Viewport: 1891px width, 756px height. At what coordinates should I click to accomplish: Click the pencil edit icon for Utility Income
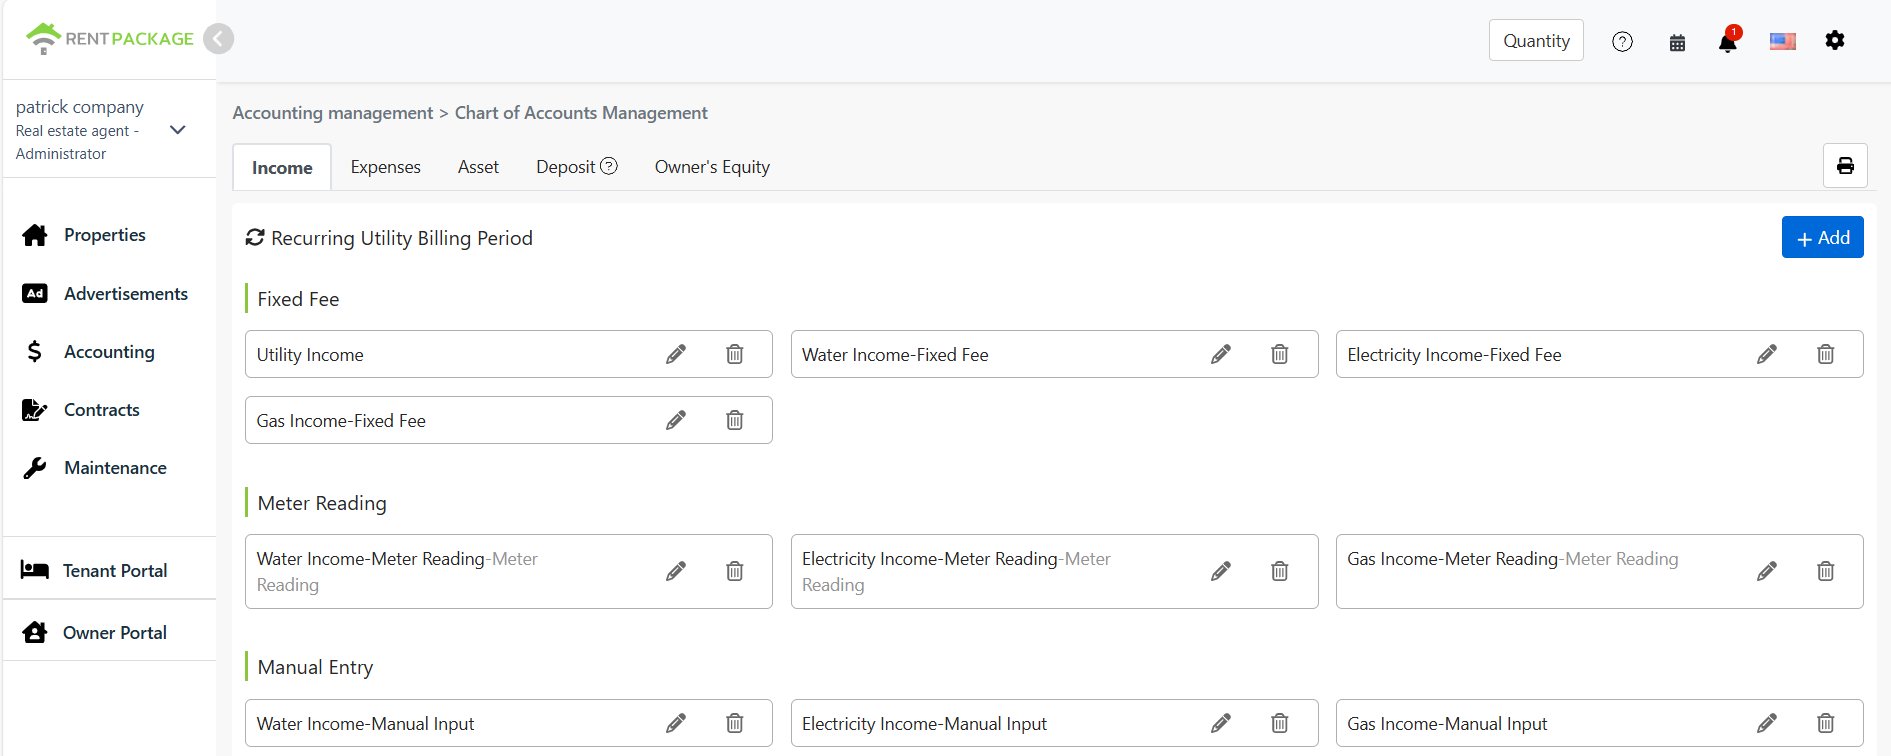point(676,354)
